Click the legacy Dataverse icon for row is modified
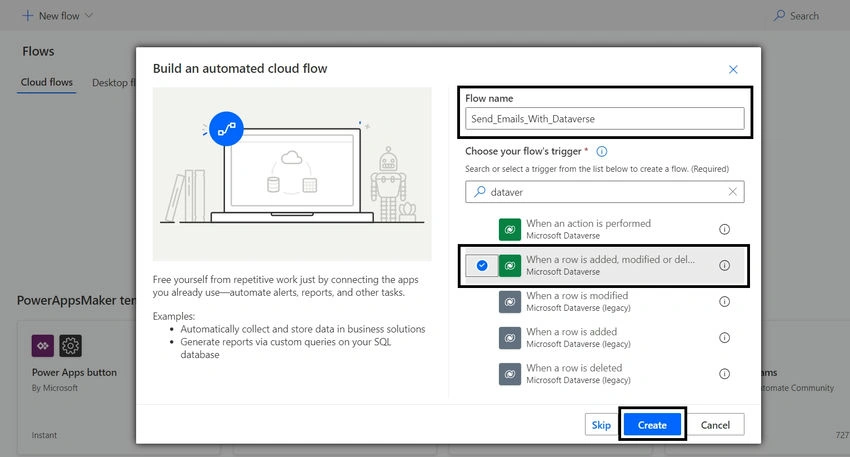850x457 pixels. (510, 302)
